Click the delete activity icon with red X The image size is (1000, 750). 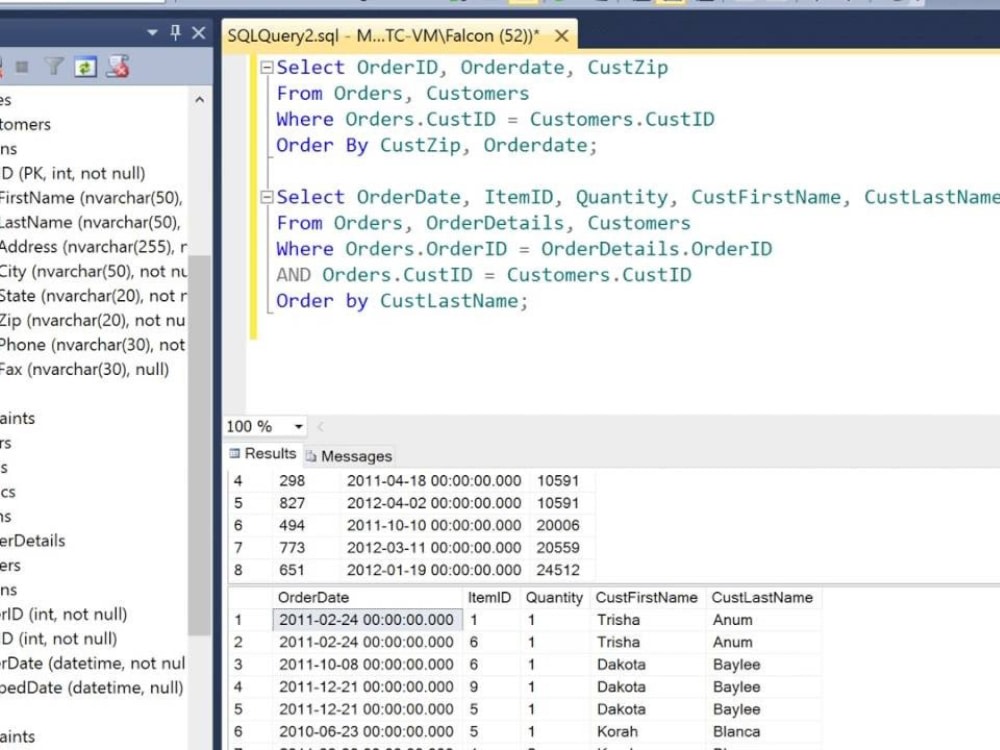pos(118,66)
